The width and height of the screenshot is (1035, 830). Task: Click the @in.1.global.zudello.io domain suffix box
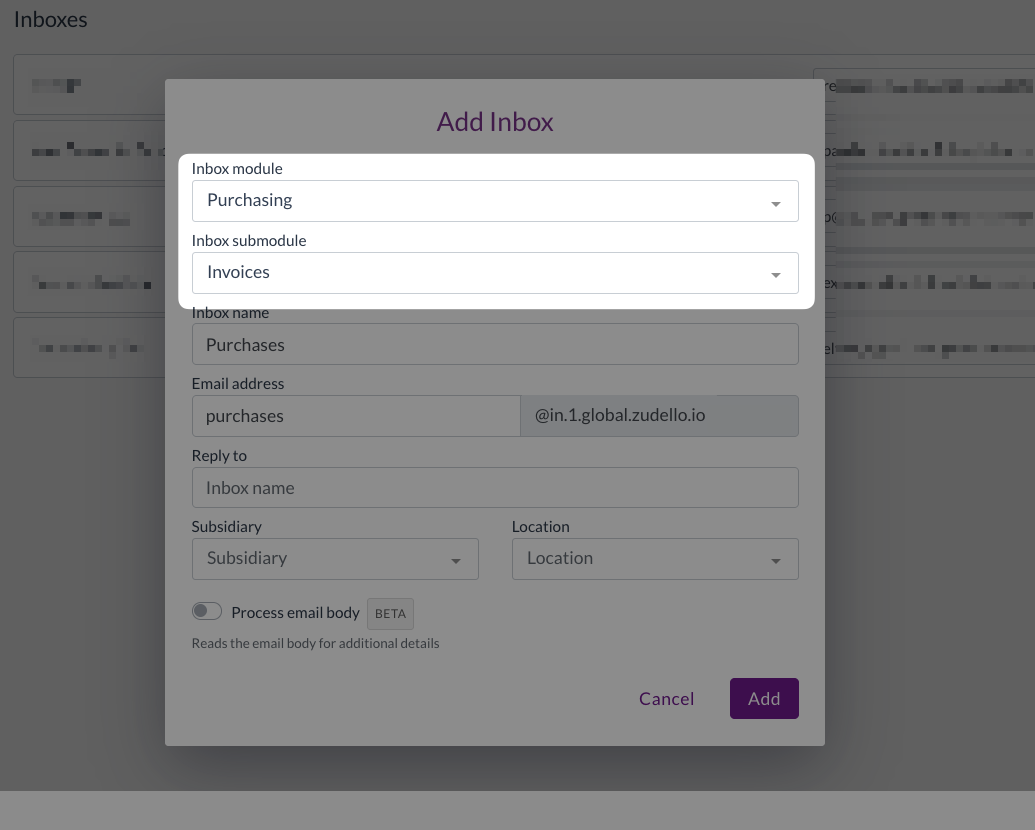click(659, 416)
